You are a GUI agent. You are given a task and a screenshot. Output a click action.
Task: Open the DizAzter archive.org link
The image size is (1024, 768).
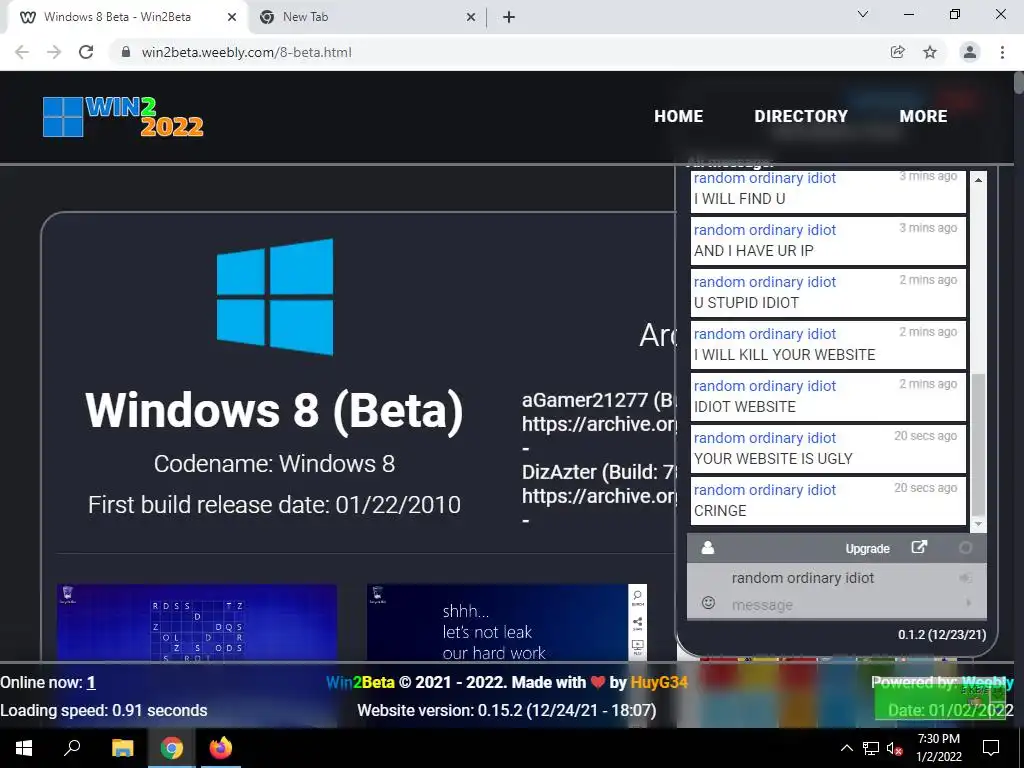599,496
